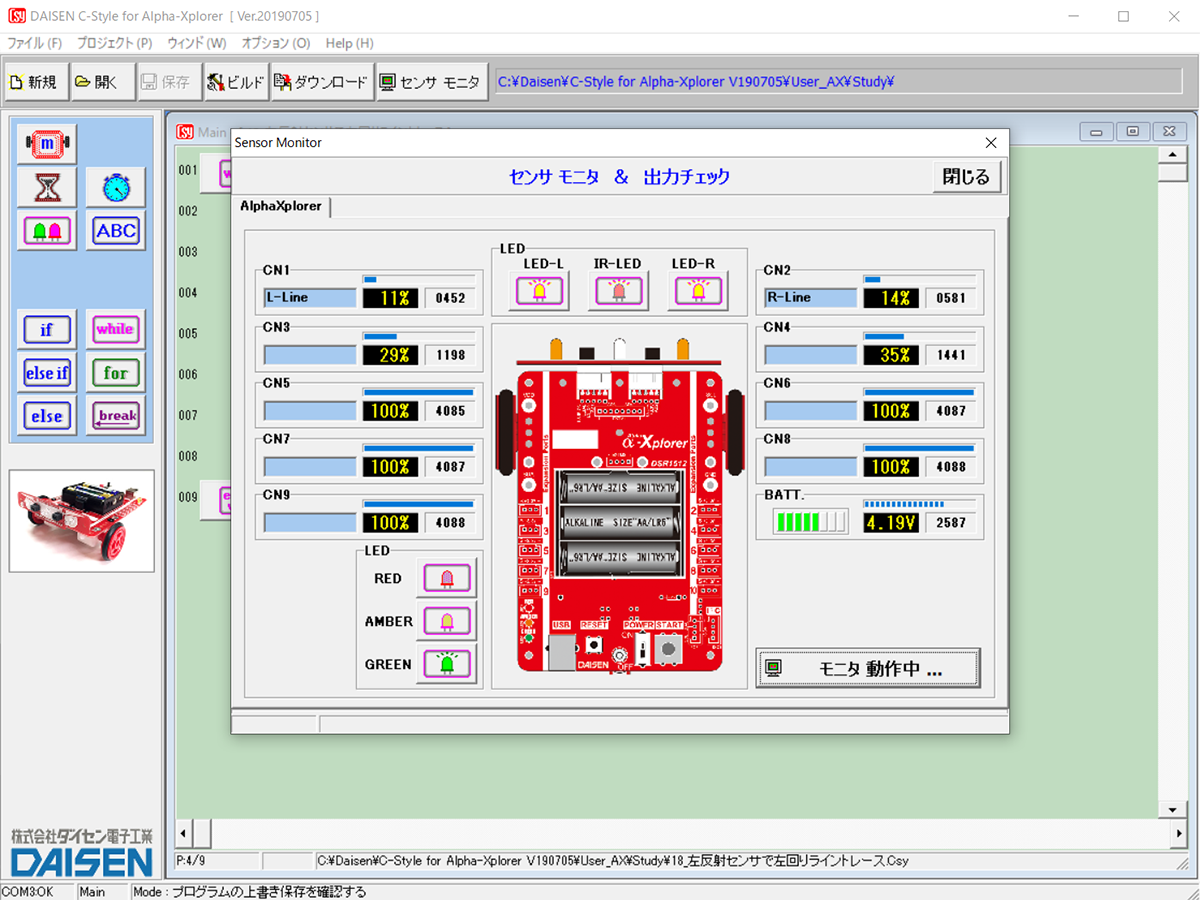The image size is (1200, 900).
Task: Download program to robot with ダウンロード
Action: [322, 82]
